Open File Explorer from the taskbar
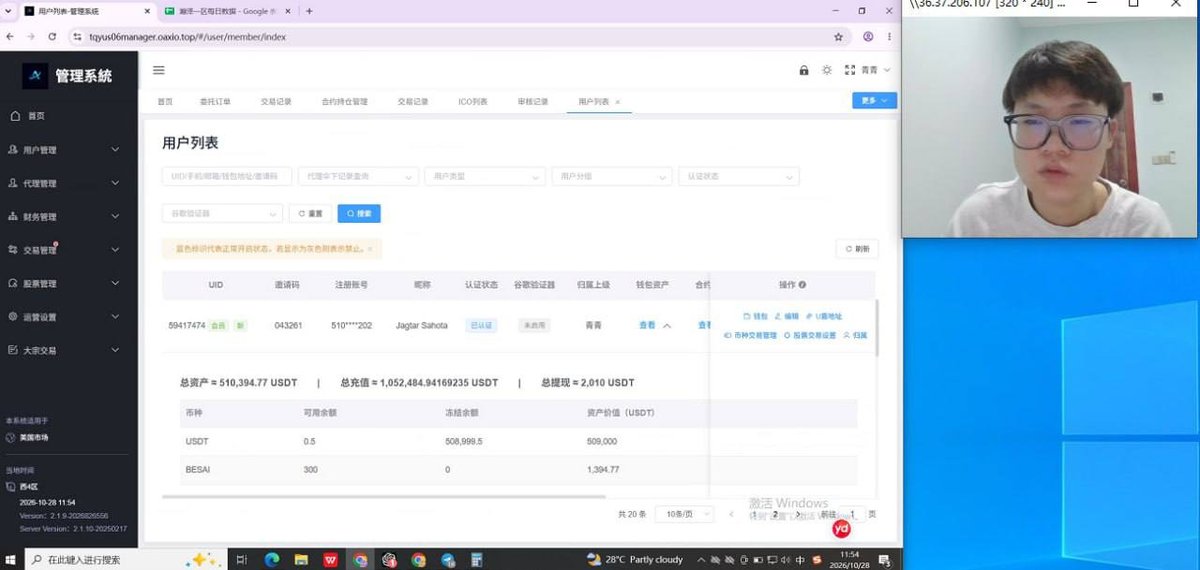 pyautogui.click(x=301, y=560)
